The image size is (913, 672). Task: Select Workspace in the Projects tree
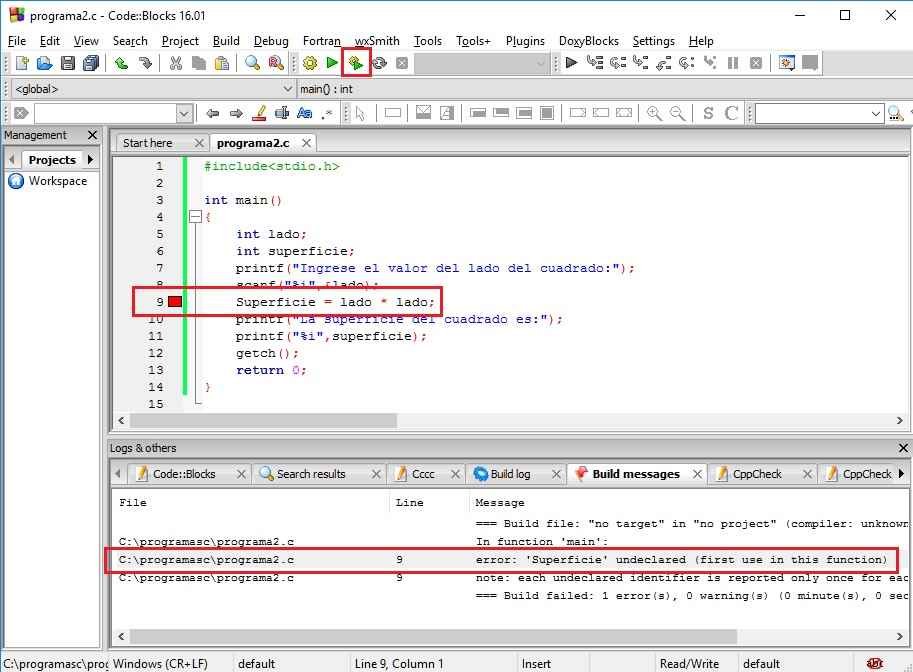(57, 181)
